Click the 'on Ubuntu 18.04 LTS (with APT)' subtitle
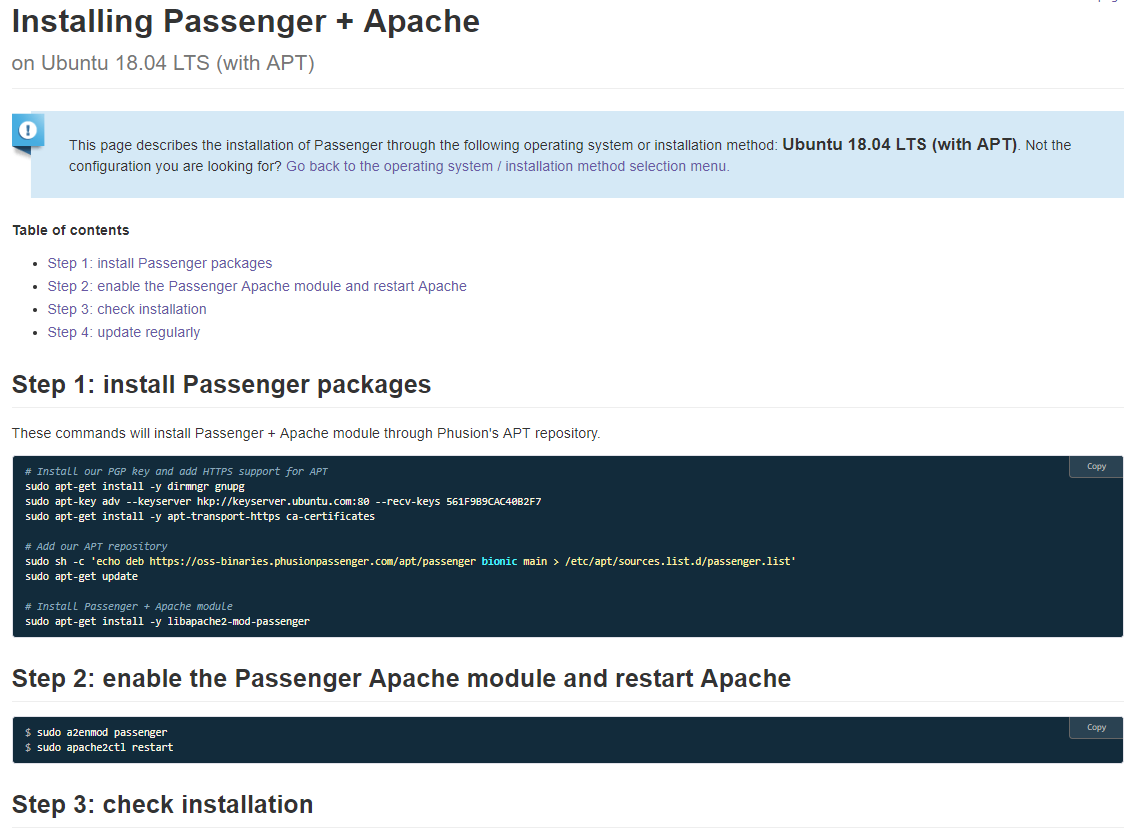 click(163, 63)
